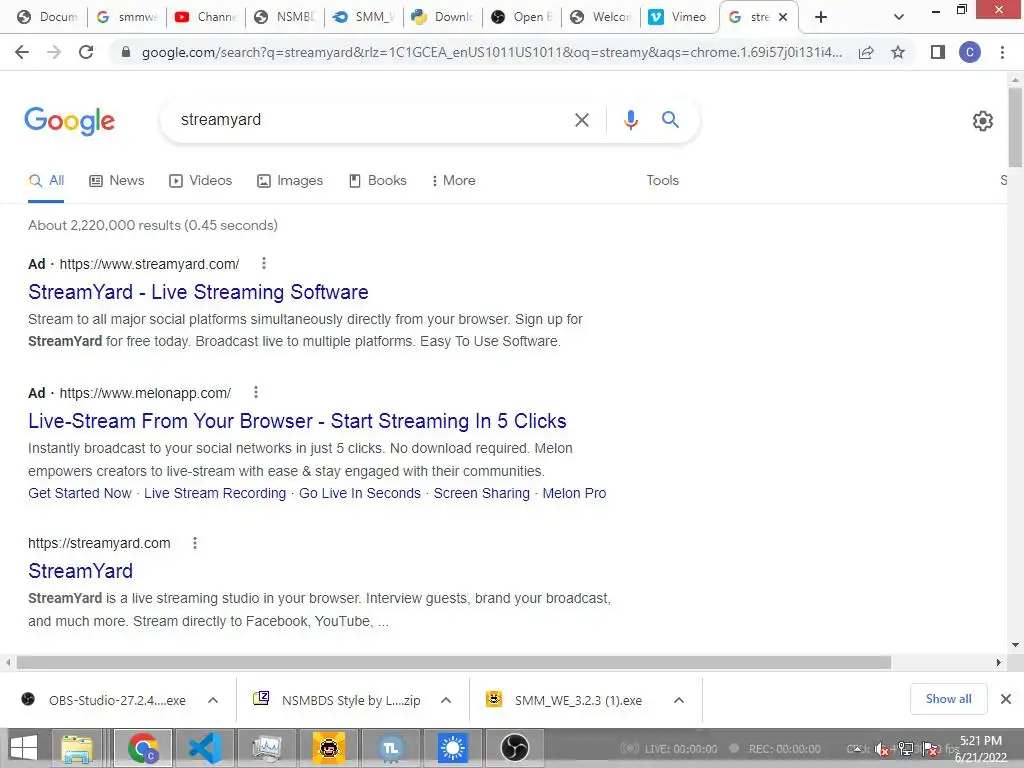Click into the streamyard search field

pyautogui.click(x=372, y=120)
